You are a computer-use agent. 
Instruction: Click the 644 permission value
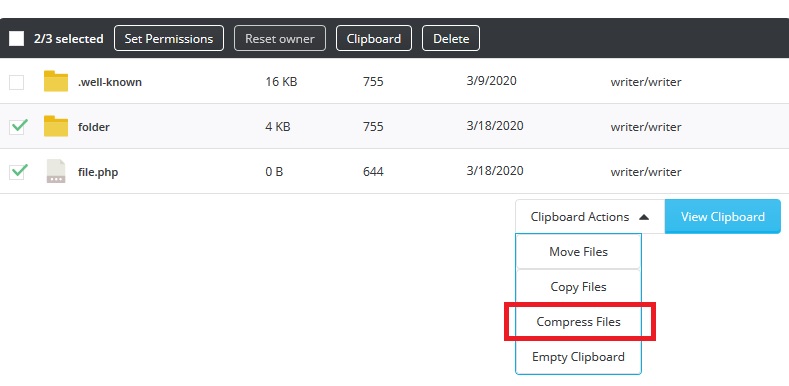coord(373,172)
